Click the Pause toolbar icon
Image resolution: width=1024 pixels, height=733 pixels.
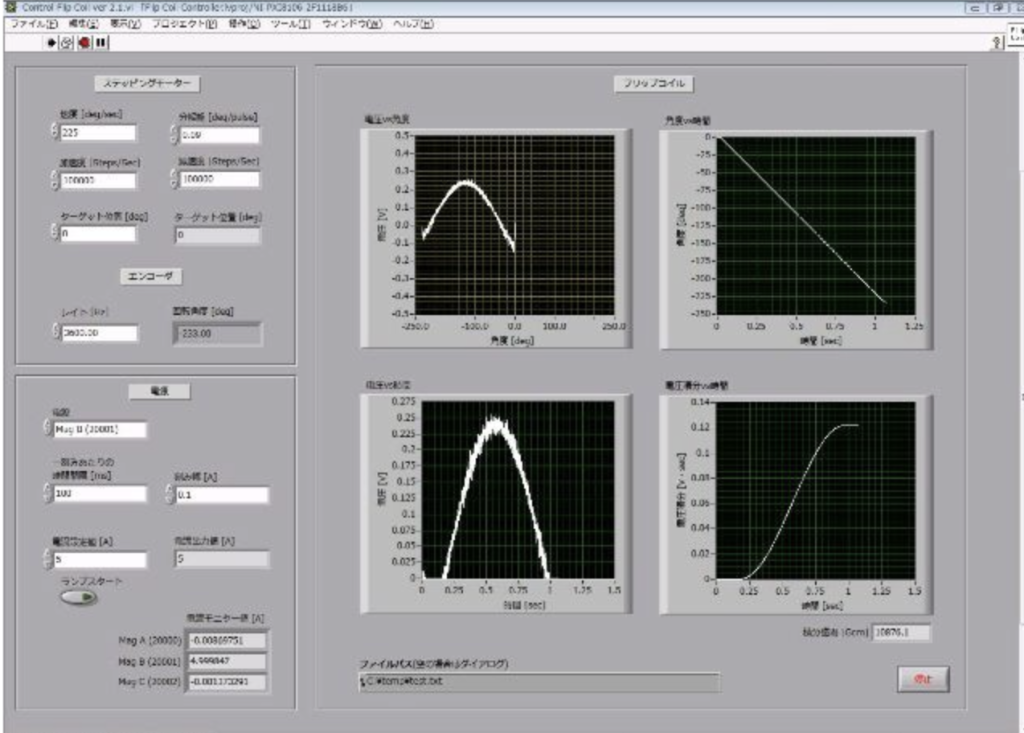click(x=101, y=42)
